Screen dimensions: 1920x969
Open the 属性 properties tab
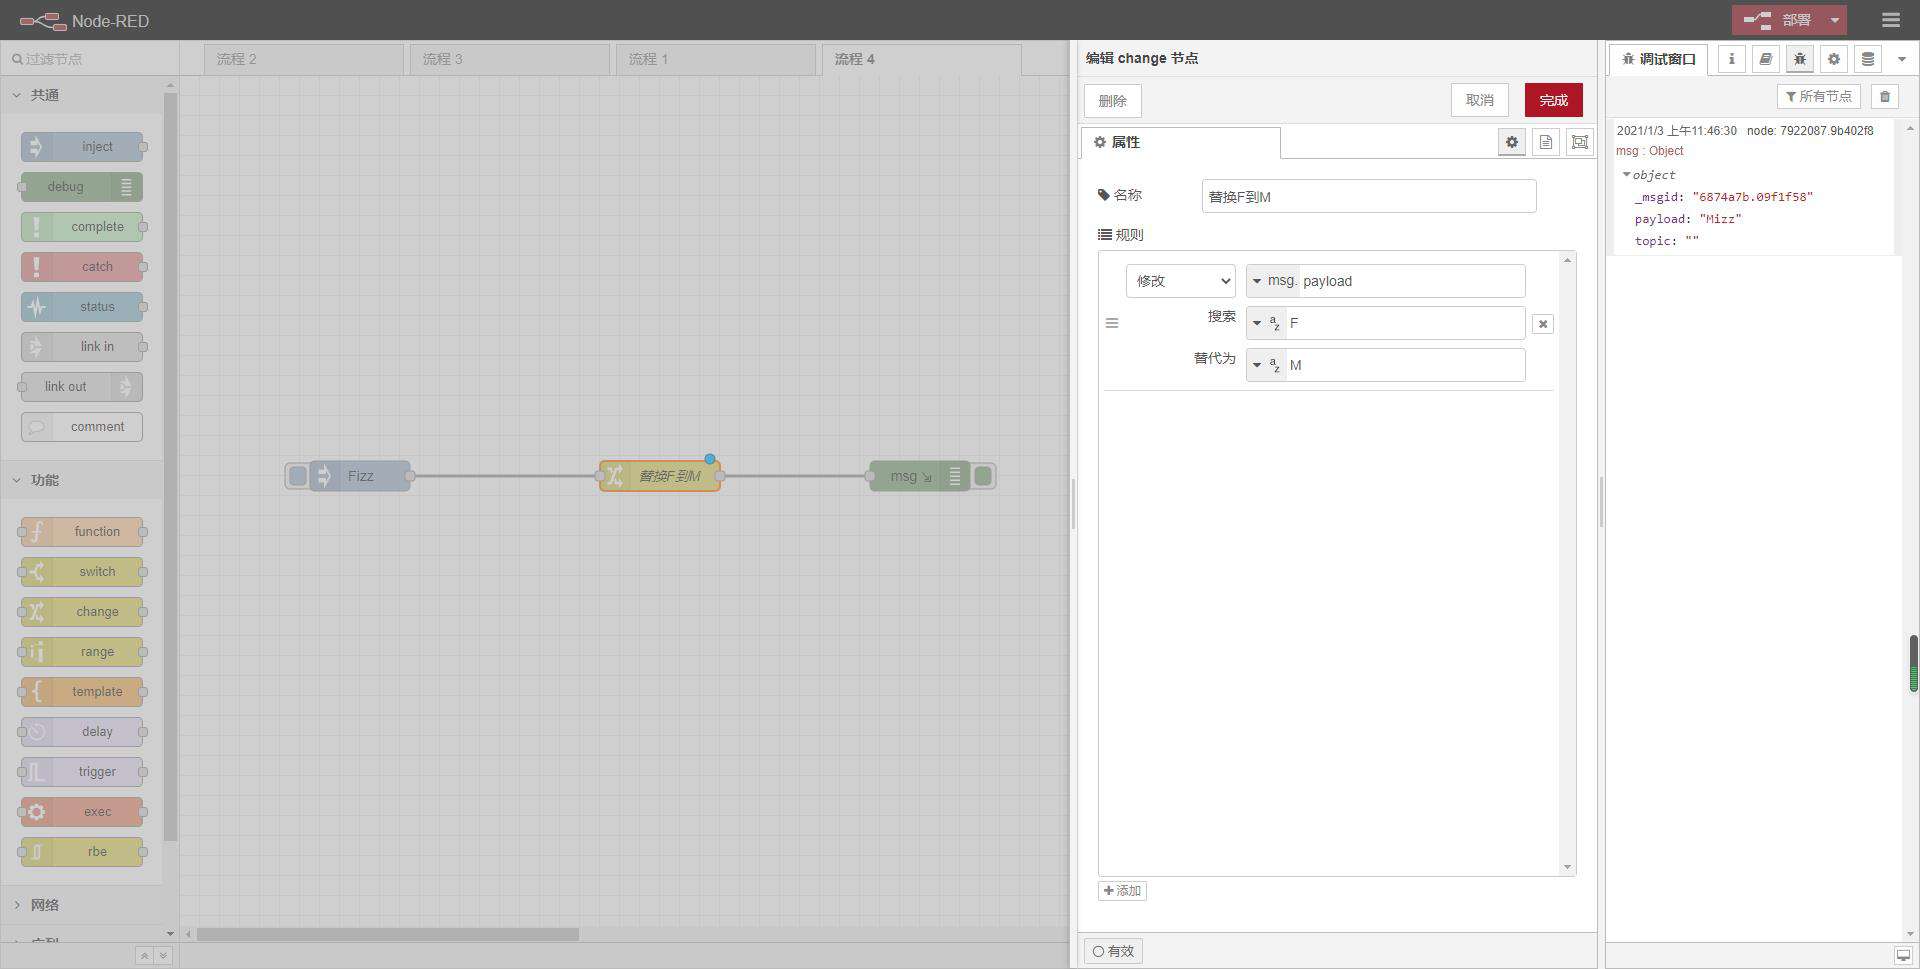(x=1180, y=143)
